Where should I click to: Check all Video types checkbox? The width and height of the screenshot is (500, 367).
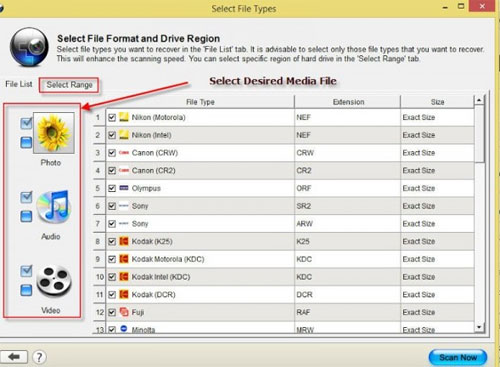click(x=26, y=271)
